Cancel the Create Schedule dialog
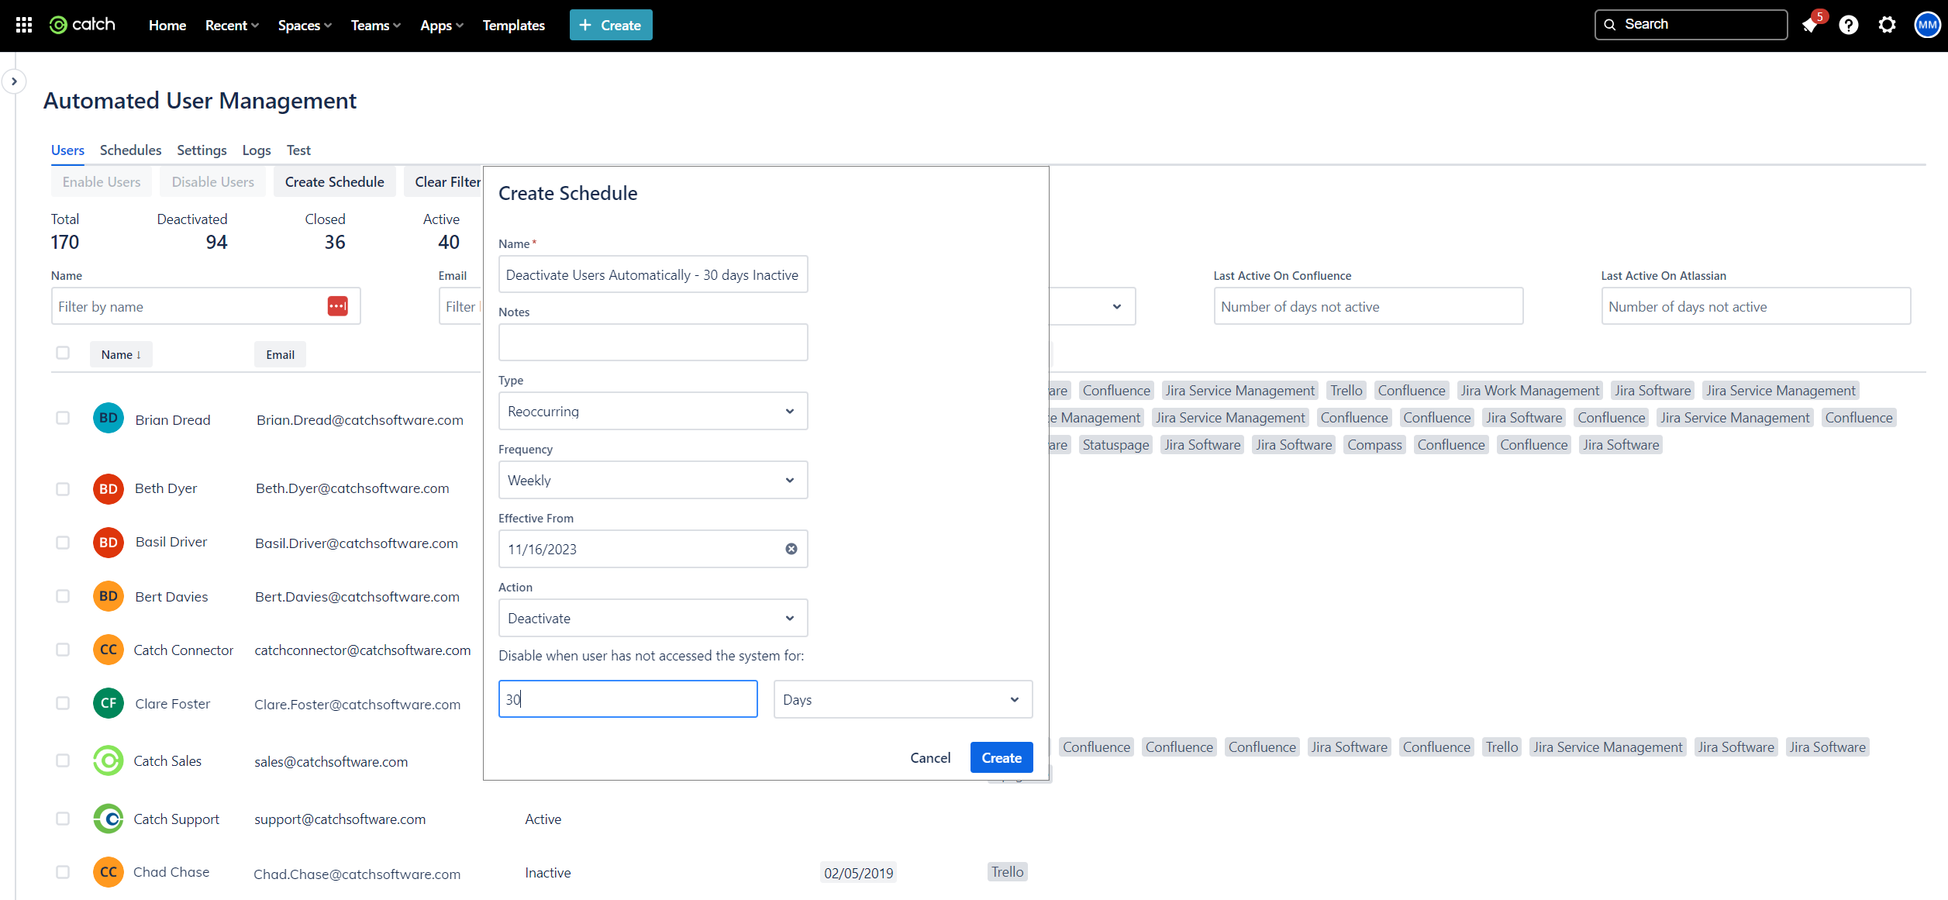Screen dimensions: 1948x900 [x=930, y=758]
